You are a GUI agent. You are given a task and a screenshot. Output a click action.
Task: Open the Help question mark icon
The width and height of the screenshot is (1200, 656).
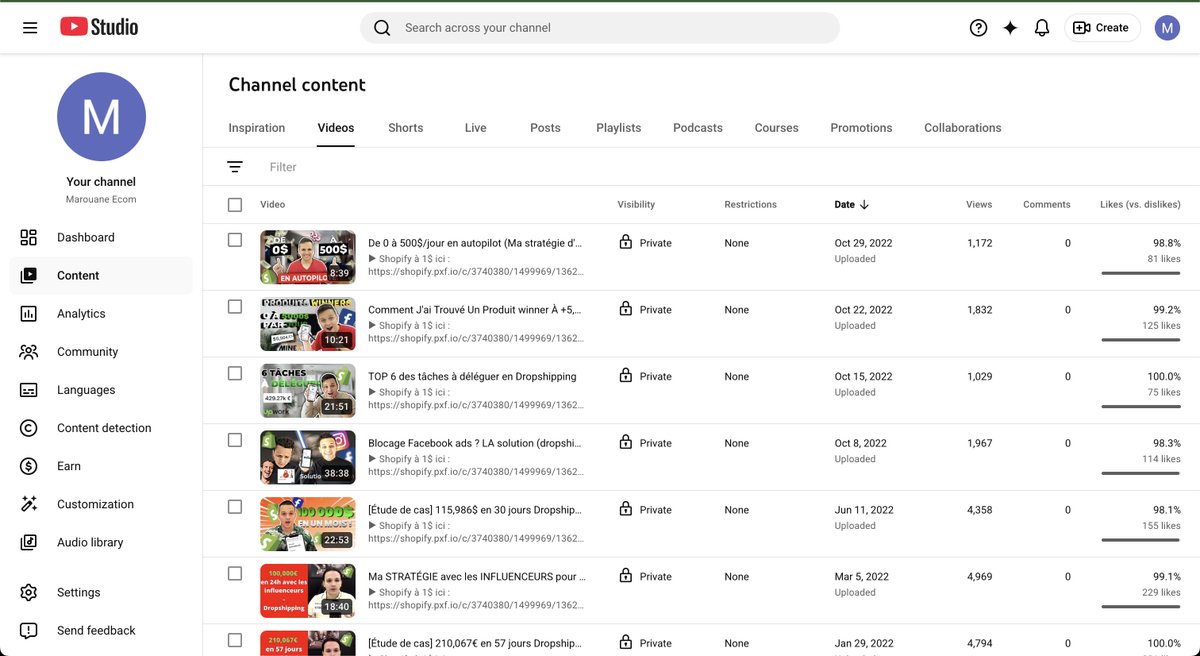tap(979, 28)
